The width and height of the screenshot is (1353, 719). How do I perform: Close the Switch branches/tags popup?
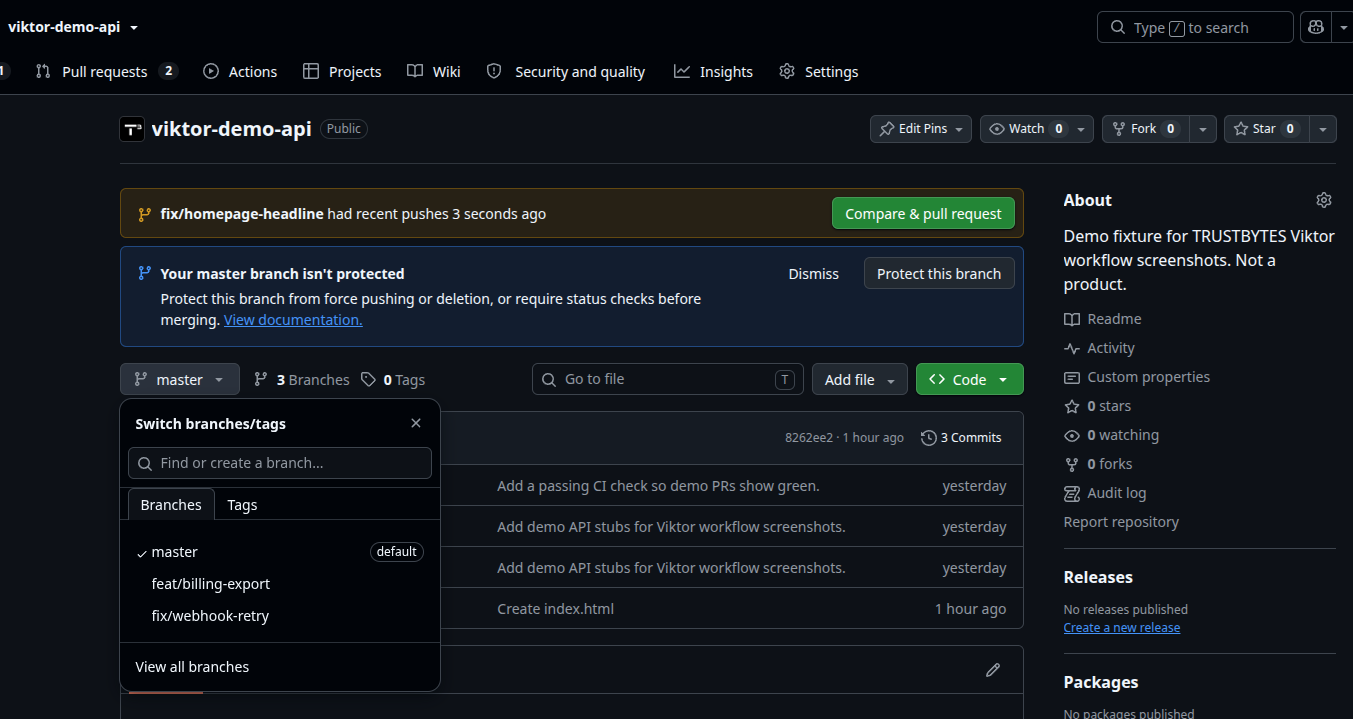click(416, 424)
